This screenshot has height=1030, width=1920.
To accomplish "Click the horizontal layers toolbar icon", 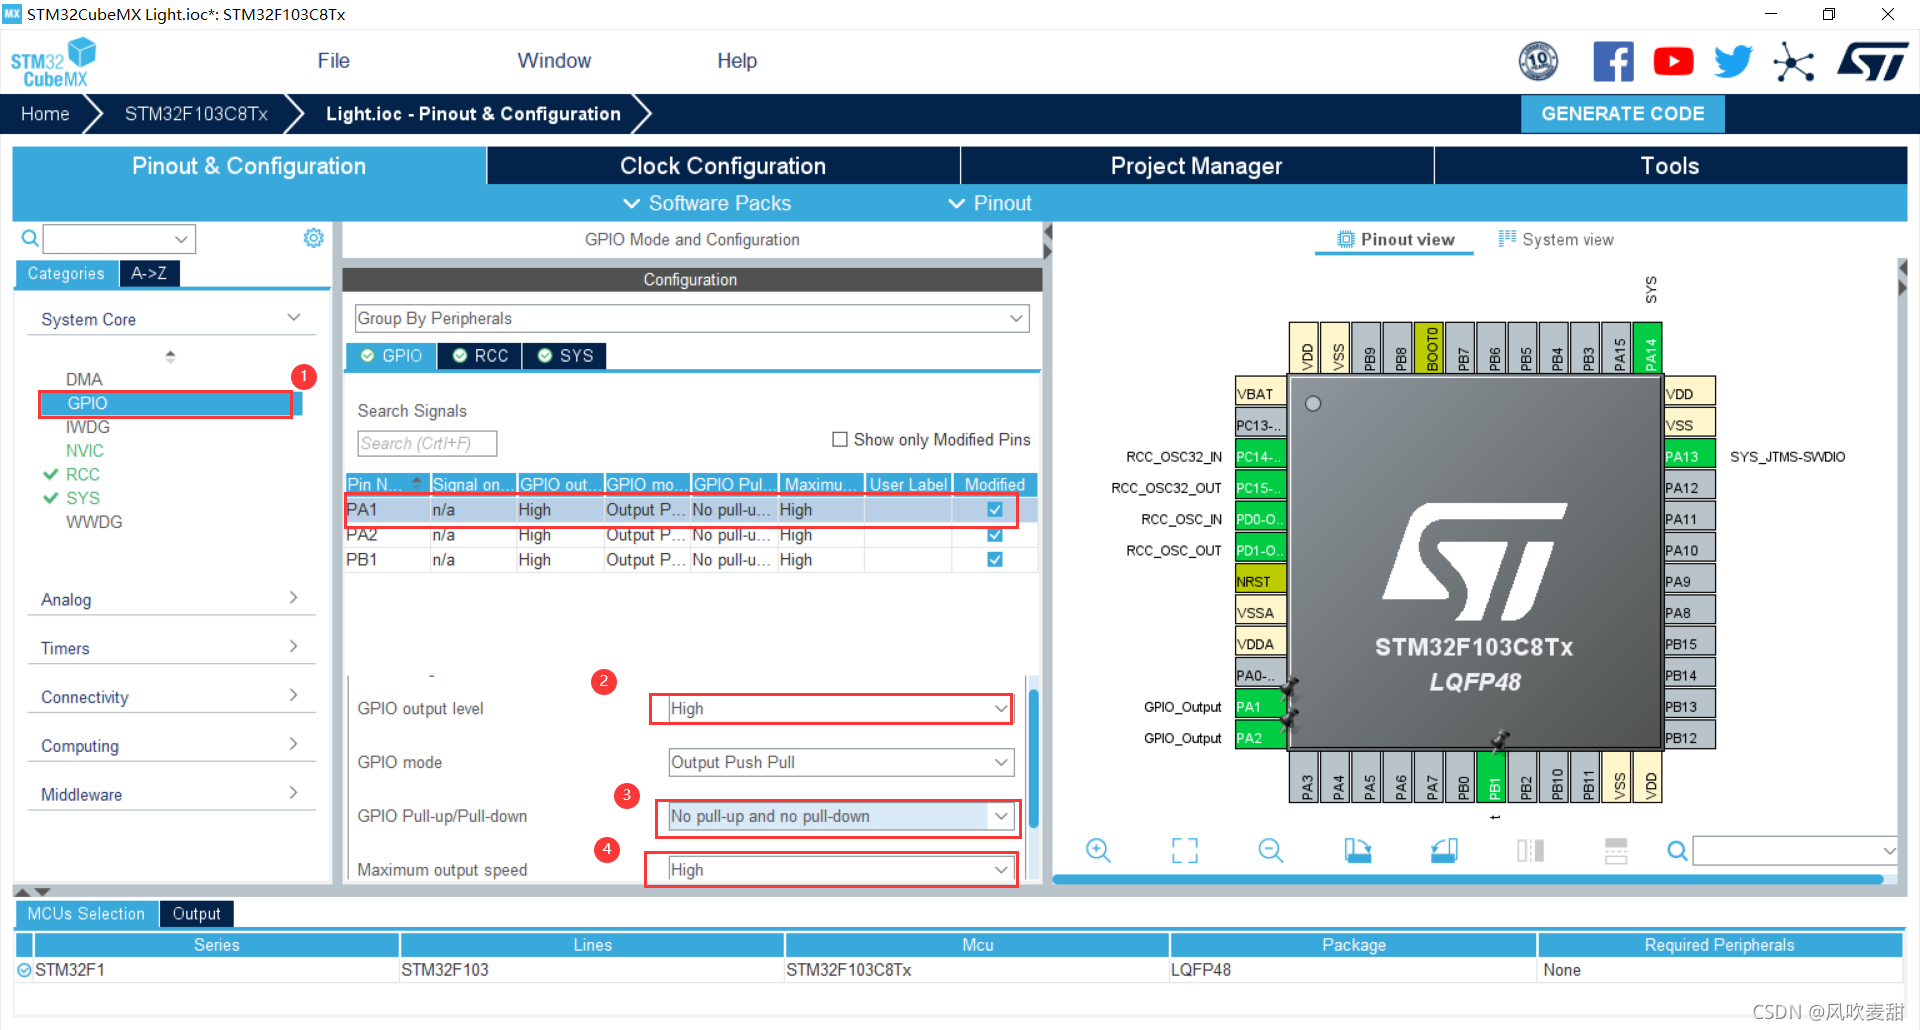I will [x=1616, y=851].
